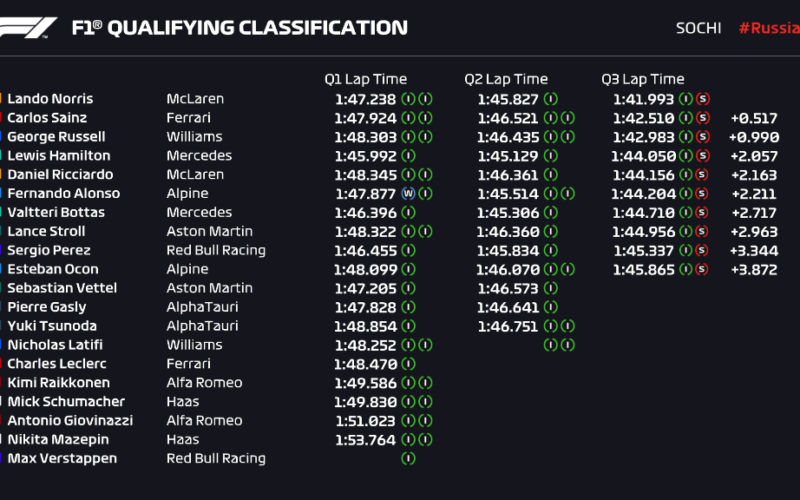Select Max Verstappen's row name
The image size is (800, 500).
(x=62, y=458)
